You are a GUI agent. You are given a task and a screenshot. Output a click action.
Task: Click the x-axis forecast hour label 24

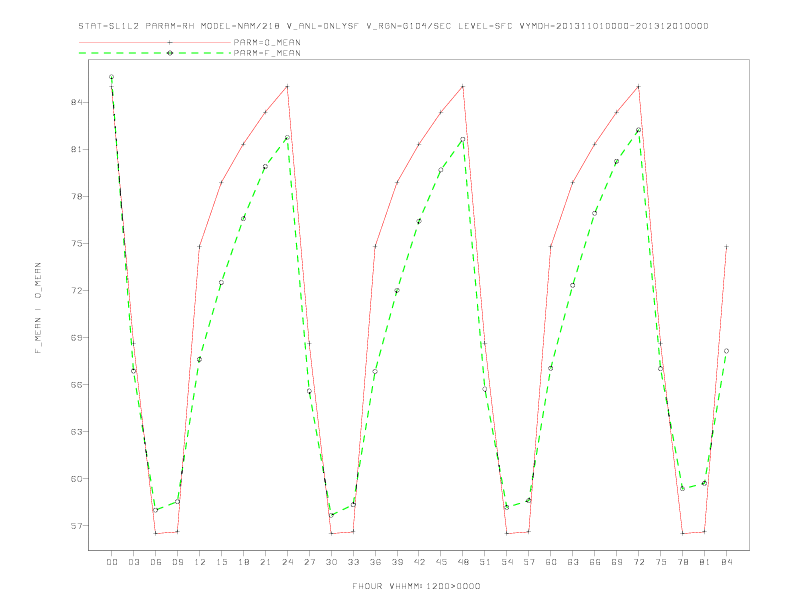point(287,562)
